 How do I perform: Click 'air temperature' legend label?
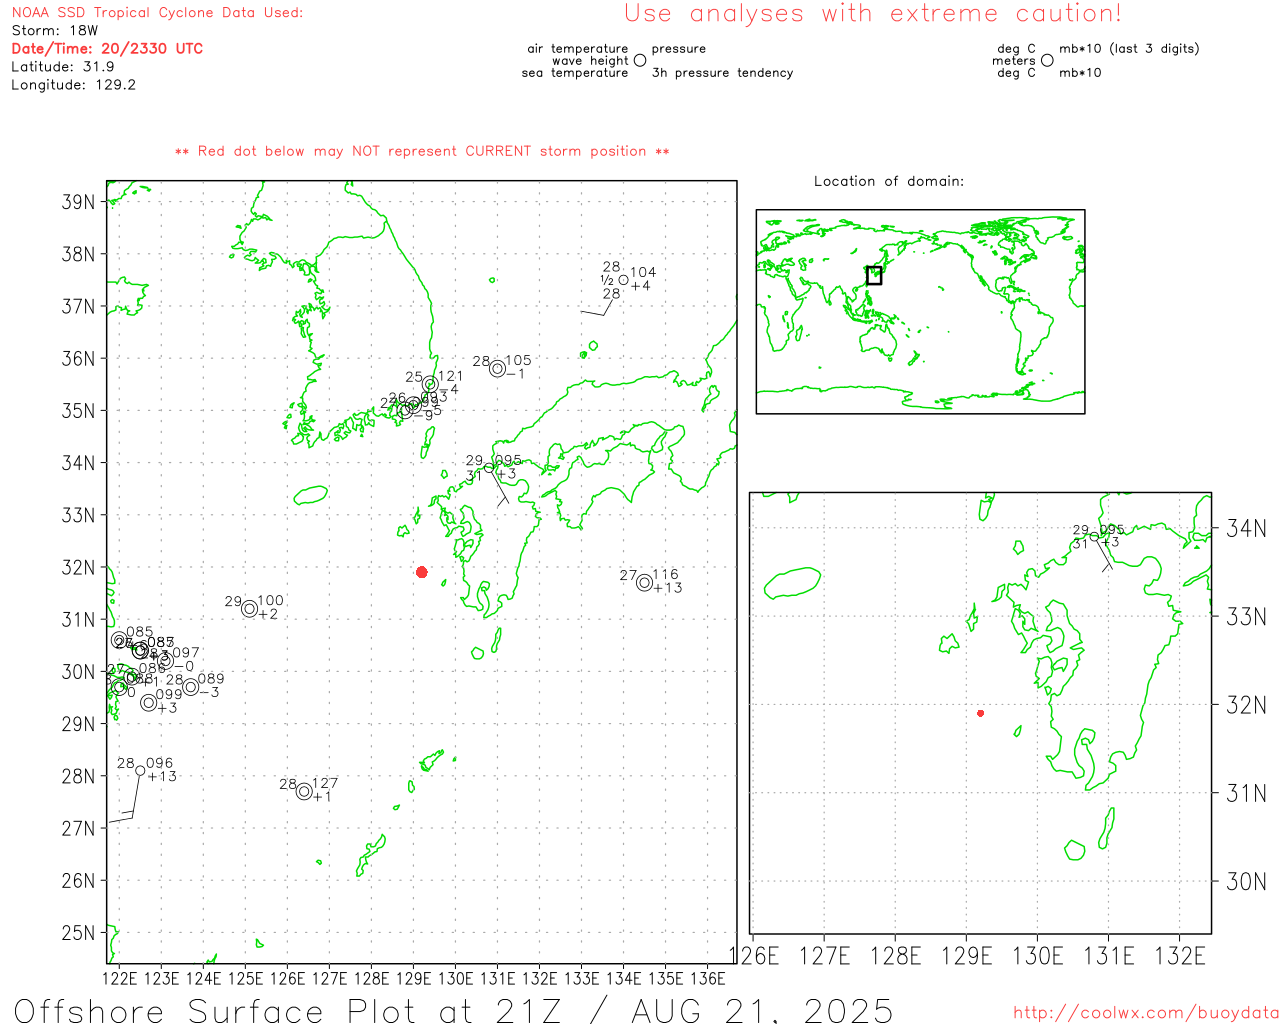(x=578, y=48)
